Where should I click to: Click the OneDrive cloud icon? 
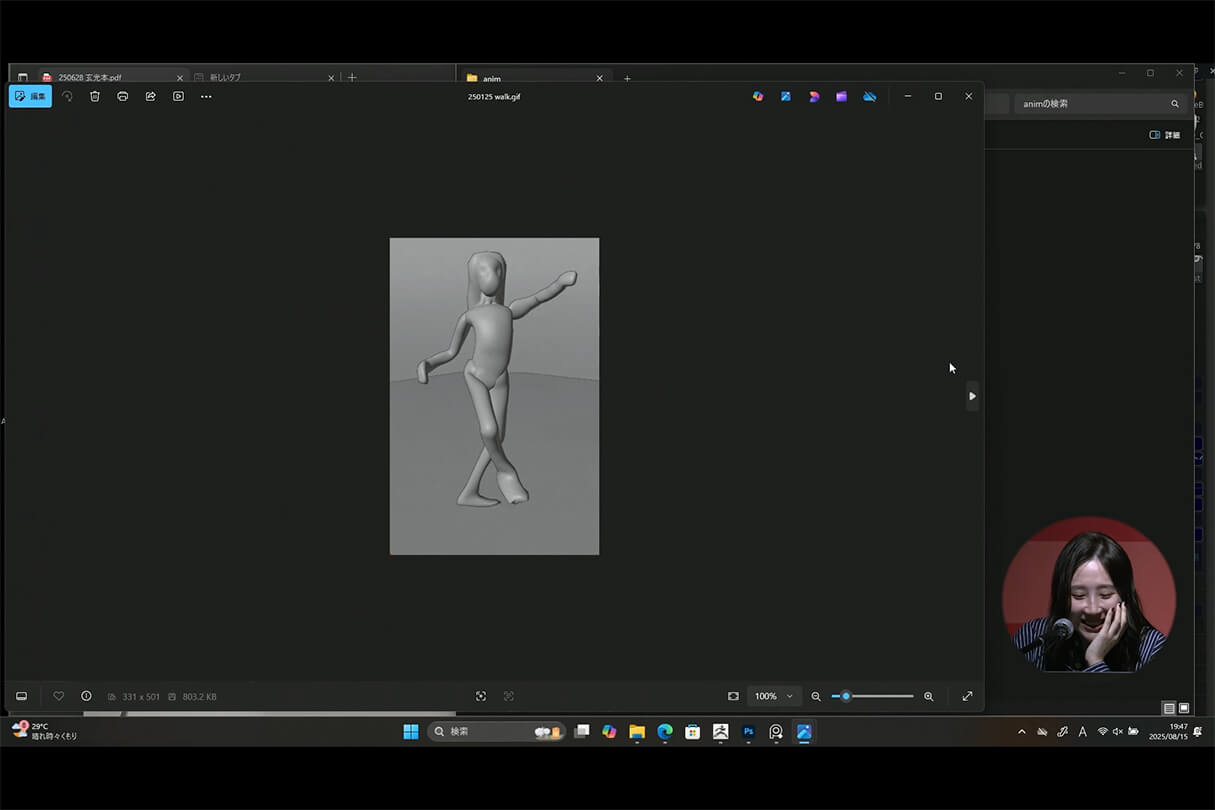pos(870,96)
